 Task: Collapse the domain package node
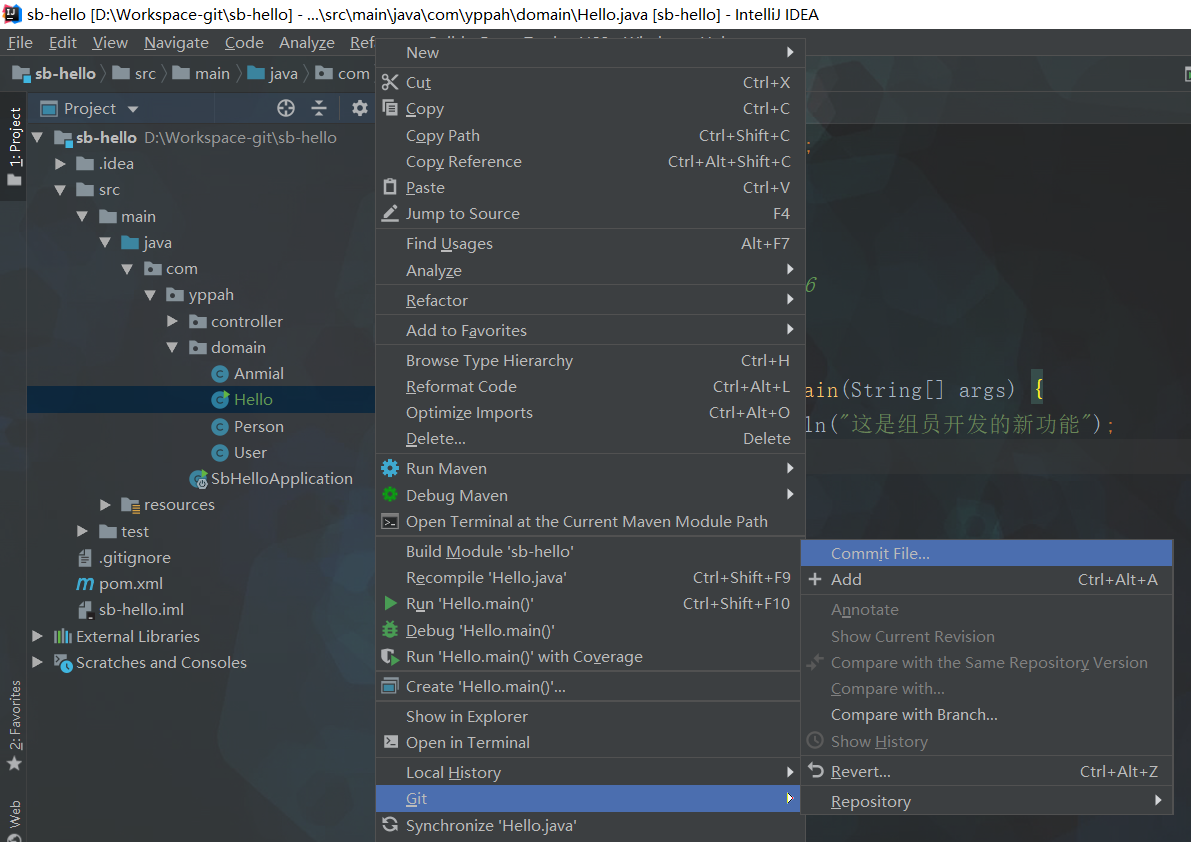[x=172, y=347]
